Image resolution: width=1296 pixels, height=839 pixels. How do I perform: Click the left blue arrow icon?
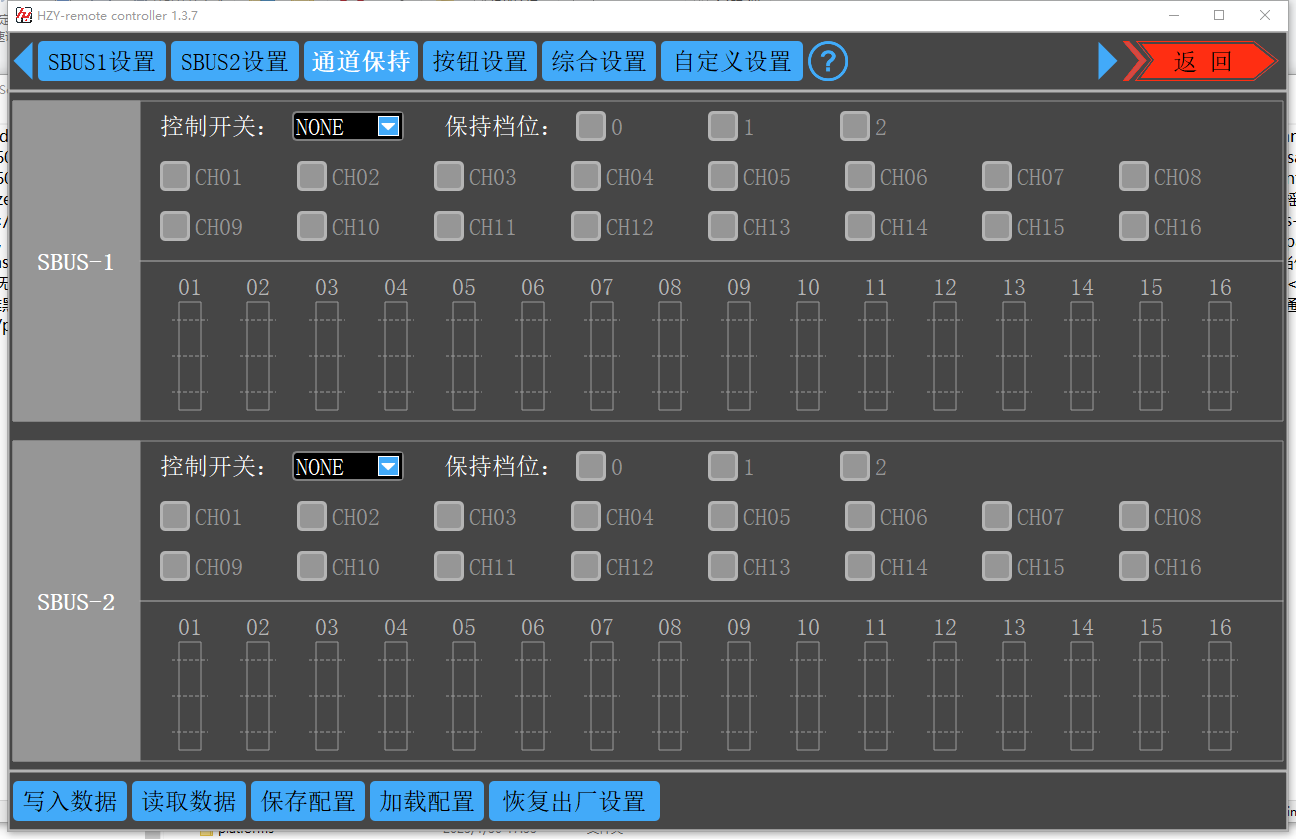point(23,61)
